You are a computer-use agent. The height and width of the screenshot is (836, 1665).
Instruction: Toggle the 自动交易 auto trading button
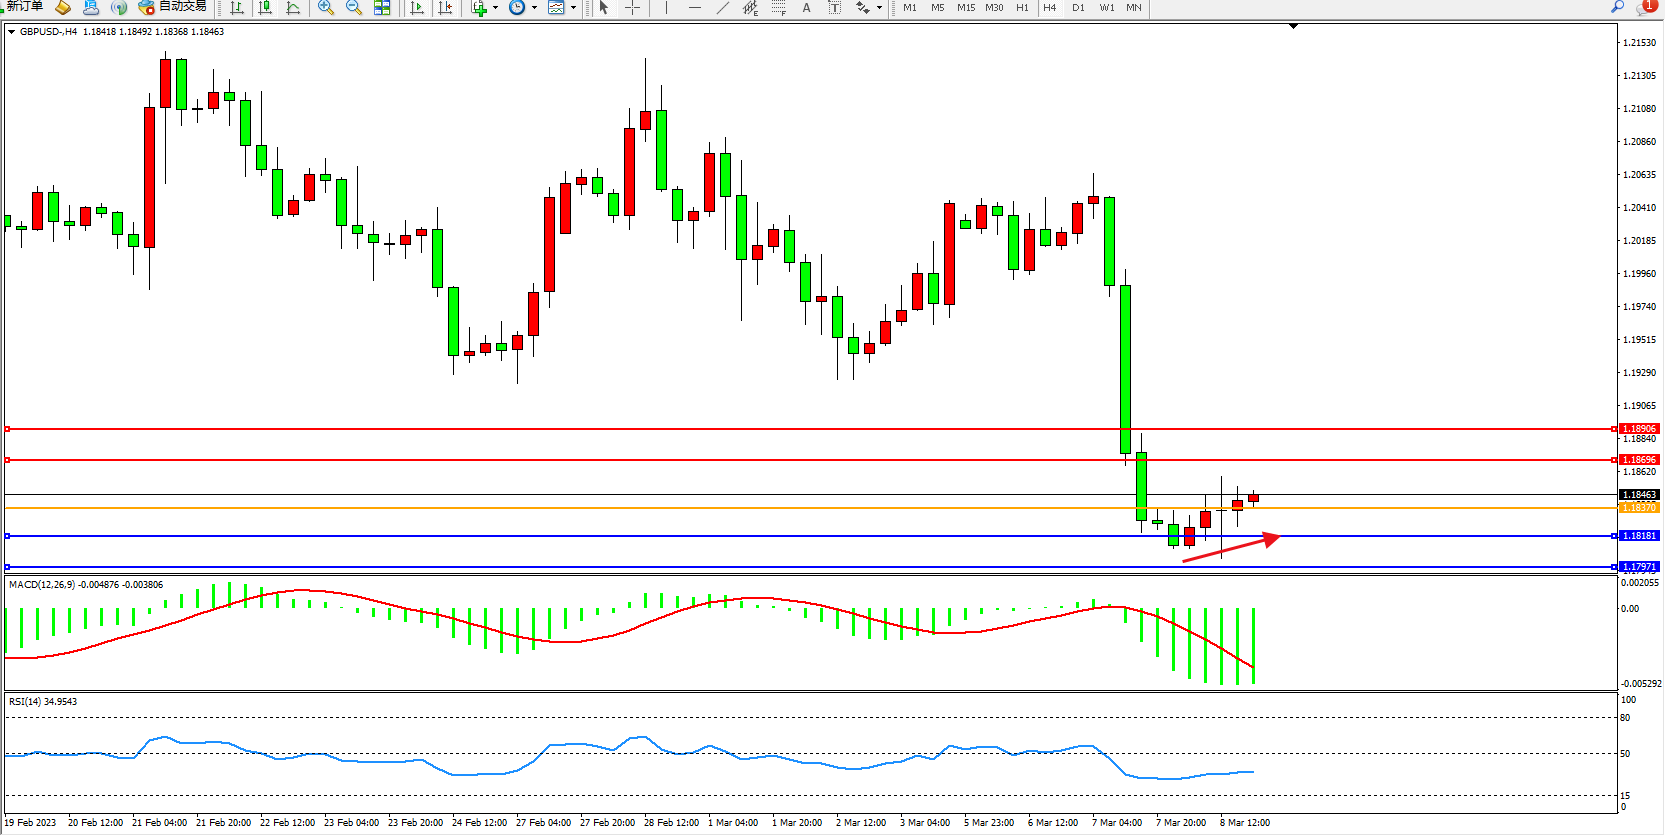(x=172, y=7)
